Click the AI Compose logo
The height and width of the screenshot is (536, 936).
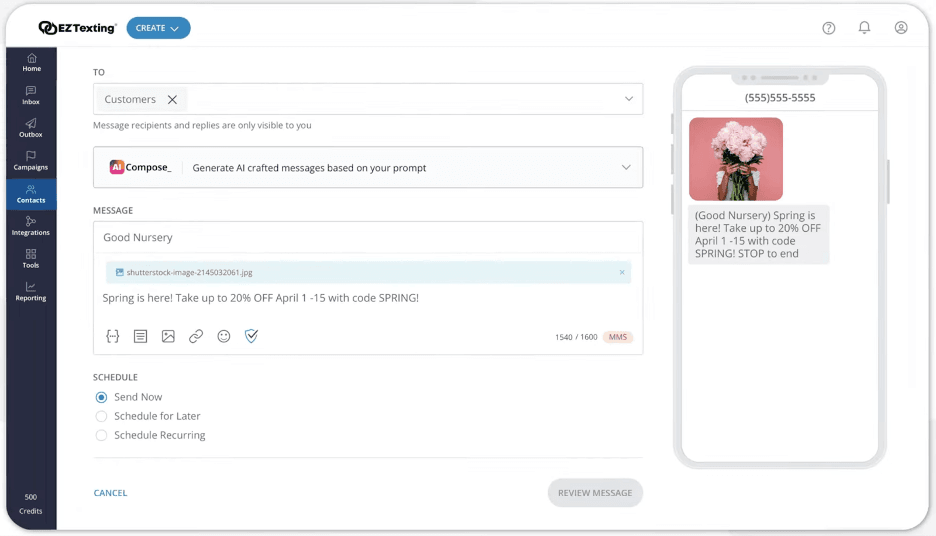tap(140, 167)
